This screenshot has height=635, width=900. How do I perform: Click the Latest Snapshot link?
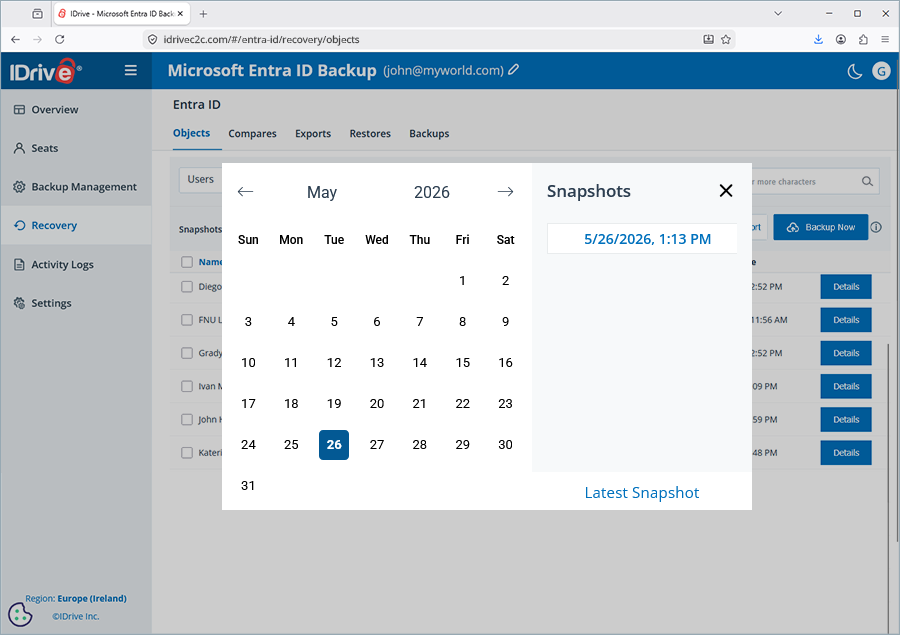pos(642,493)
